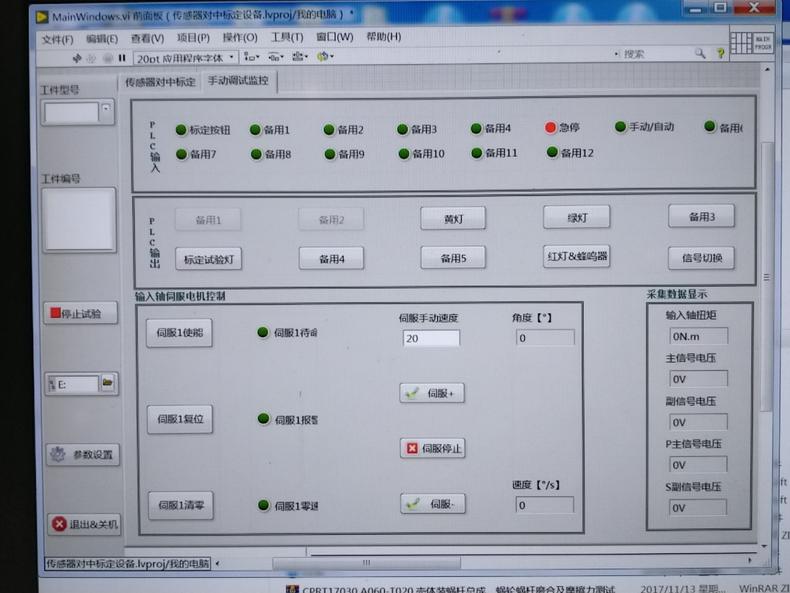Toggle the 伺服1使能 servo enable button

(x=179, y=333)
